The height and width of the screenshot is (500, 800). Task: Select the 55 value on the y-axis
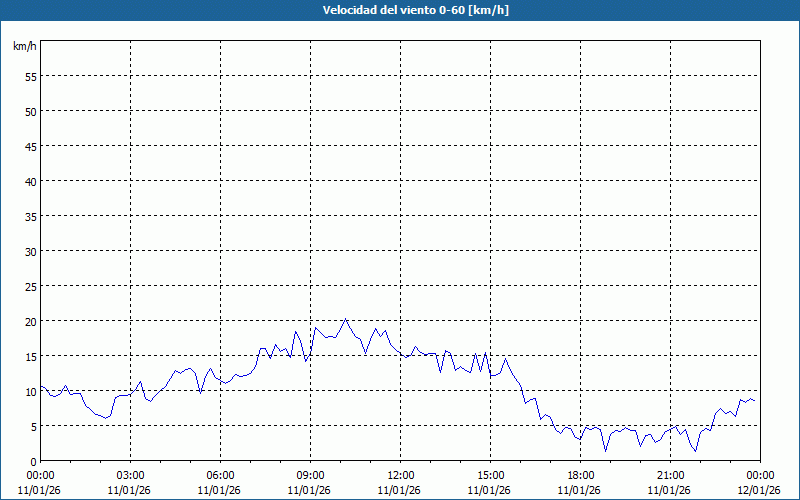(30, 76)
